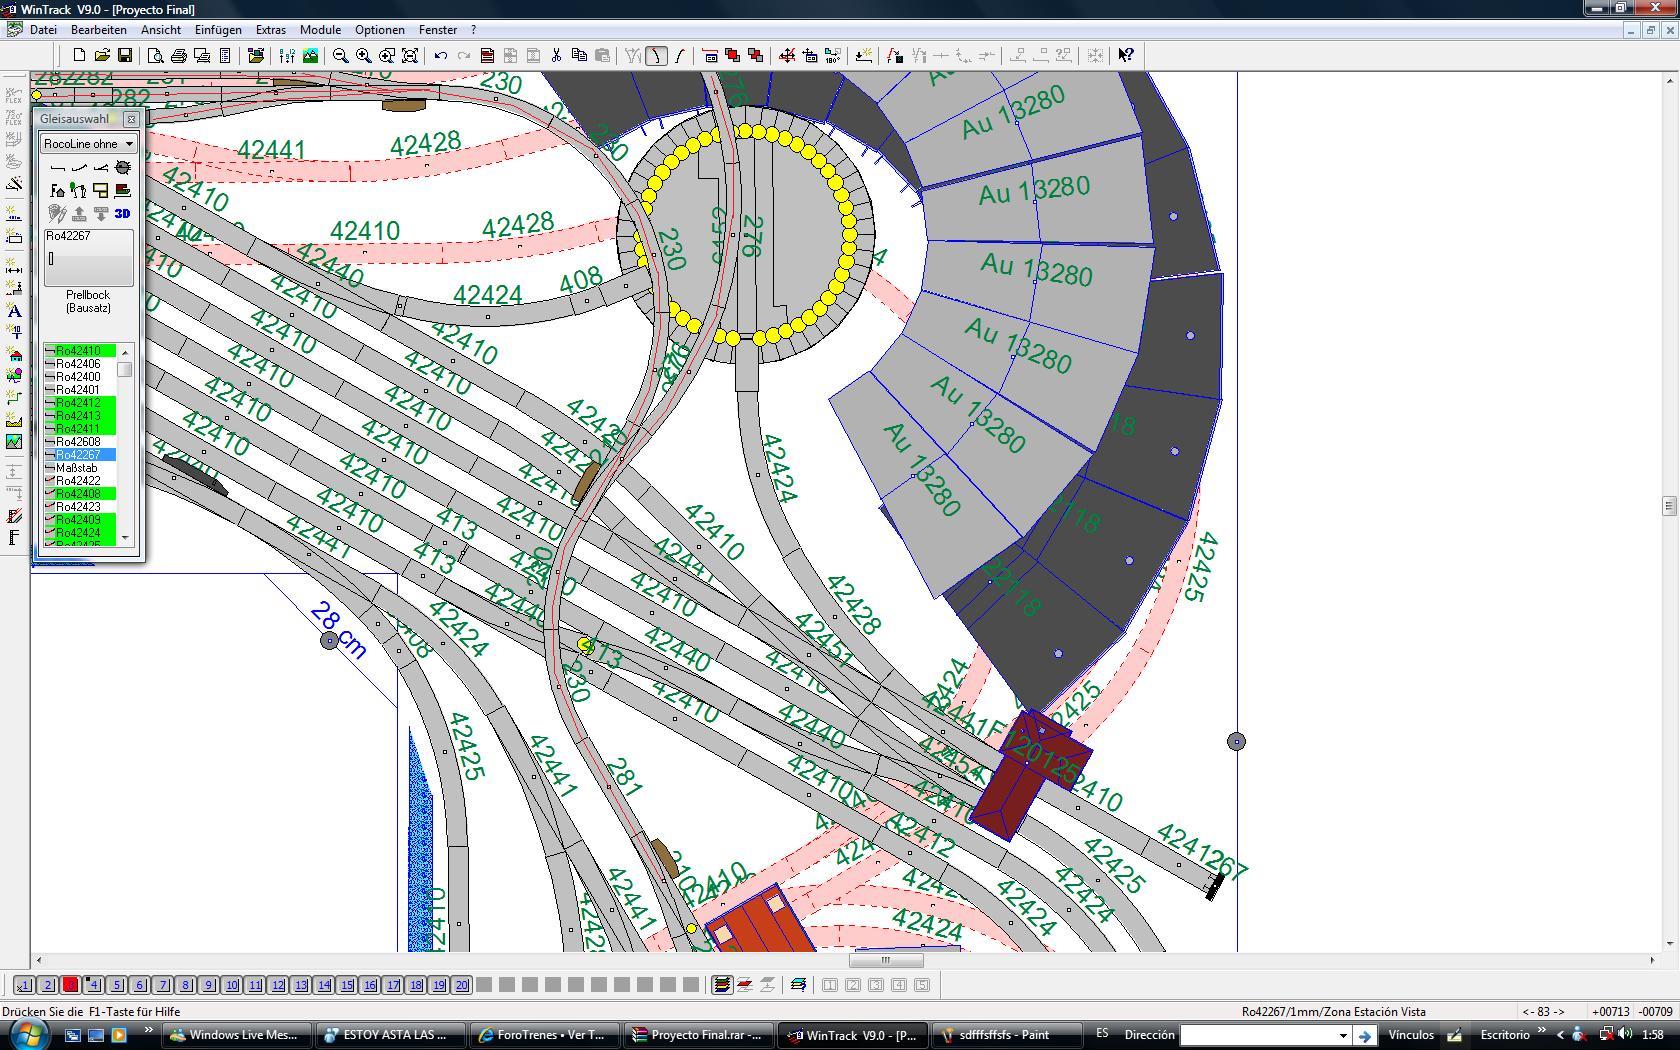
Task: Open the Module menu
Action: pos(320,30)
